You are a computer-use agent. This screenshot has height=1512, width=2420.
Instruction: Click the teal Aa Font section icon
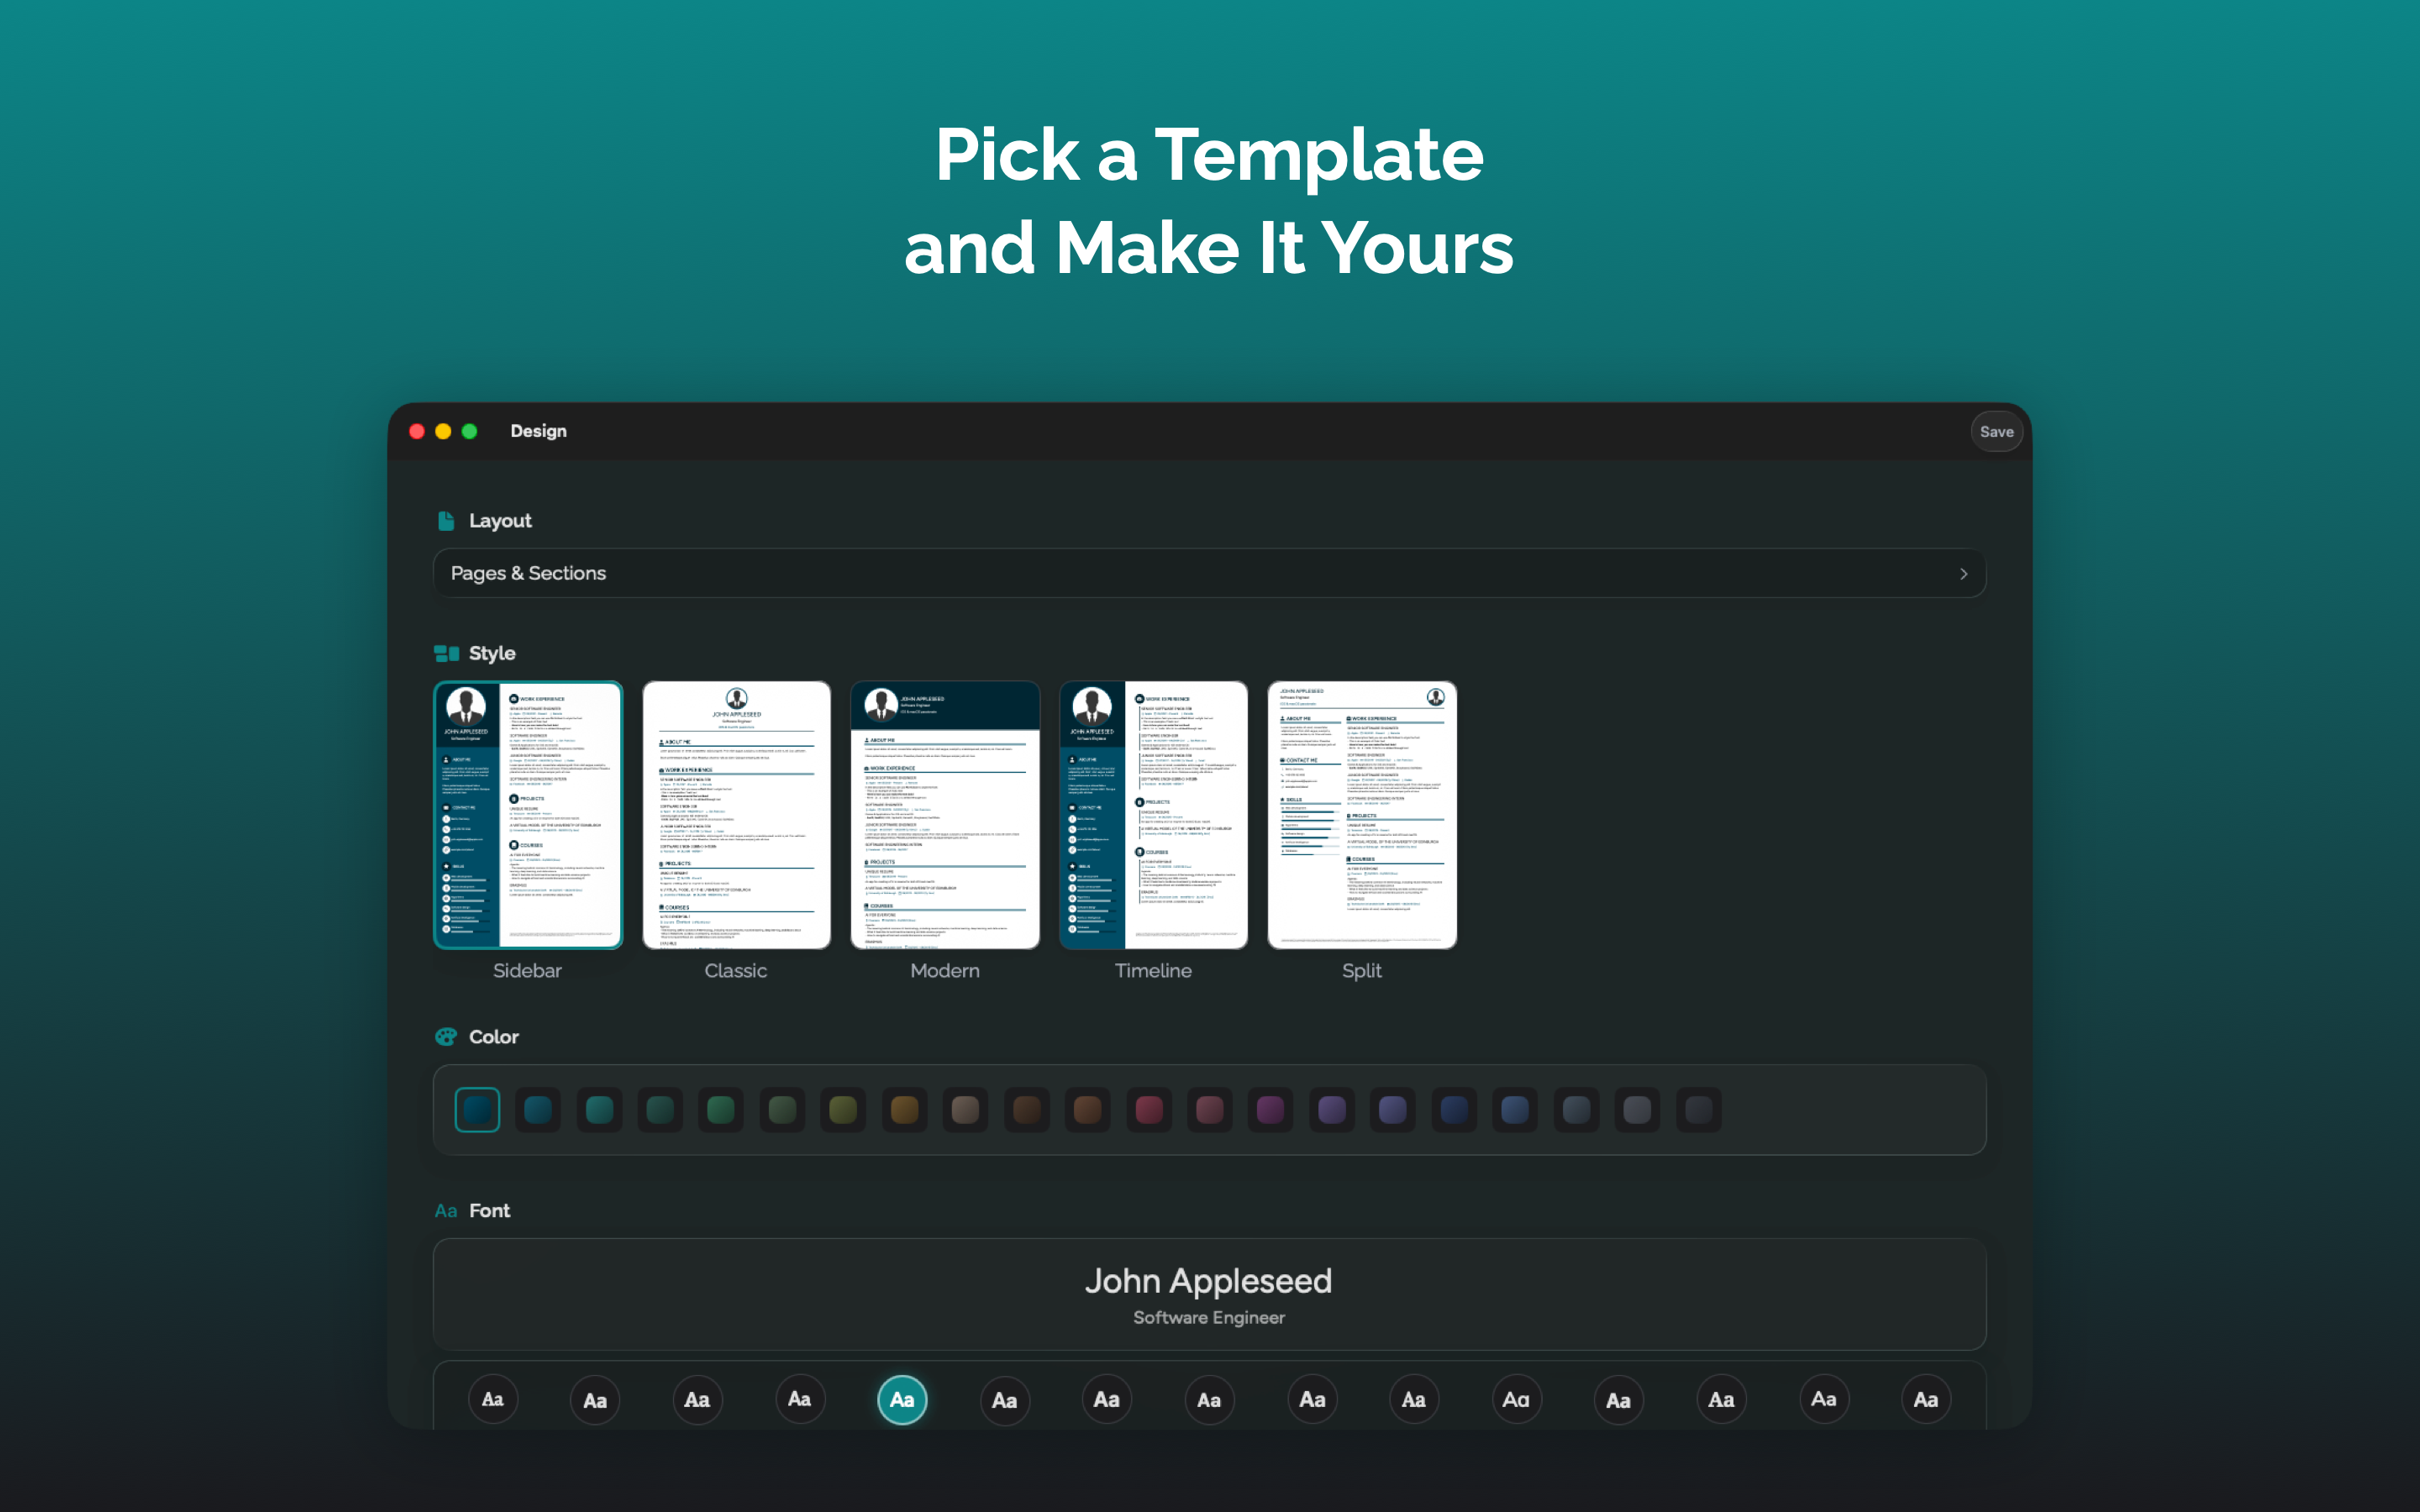tap(446, 1211)
